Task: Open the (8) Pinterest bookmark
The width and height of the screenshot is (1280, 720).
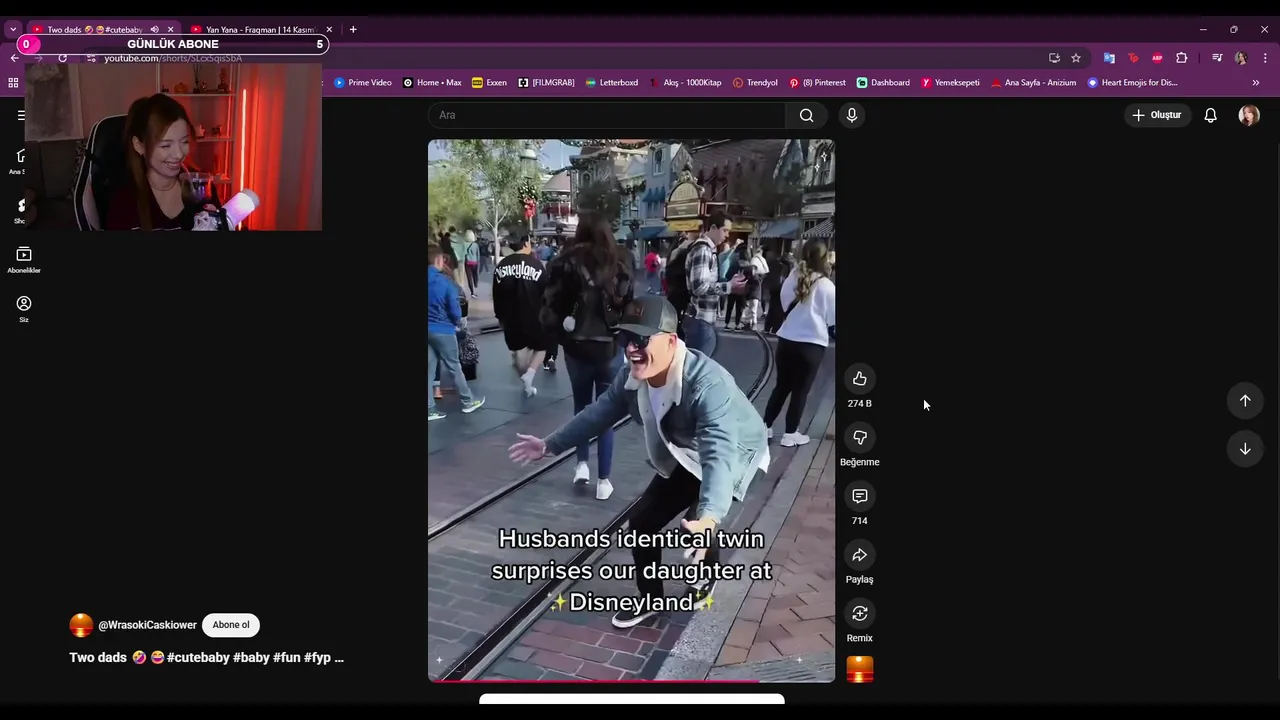Action: tap(817, 83)
